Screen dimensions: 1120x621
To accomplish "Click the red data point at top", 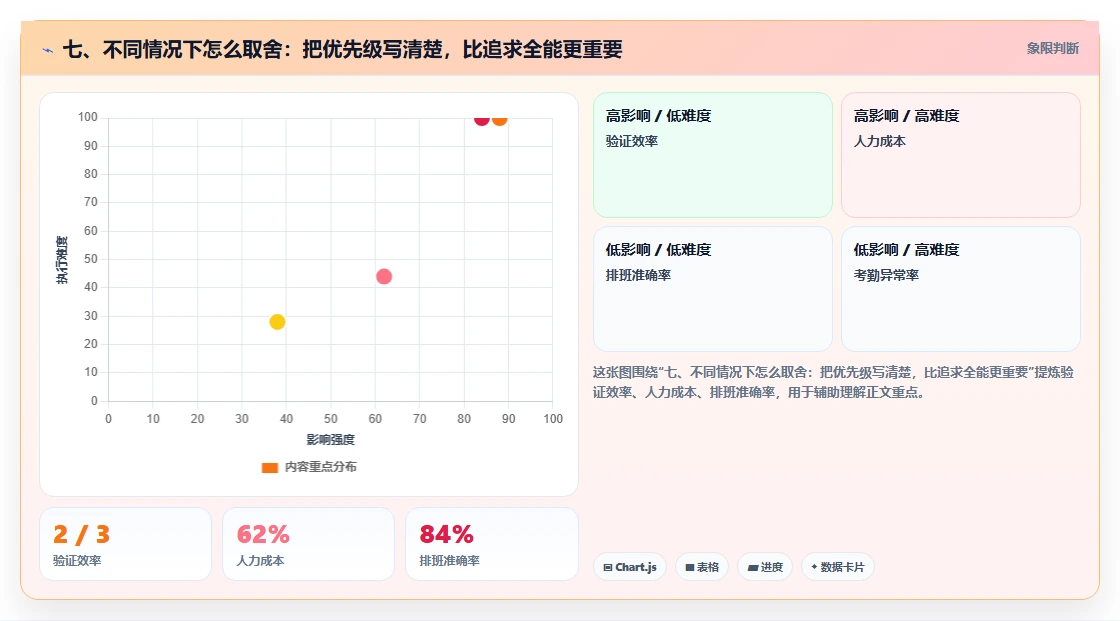I will tap(481, 119).
